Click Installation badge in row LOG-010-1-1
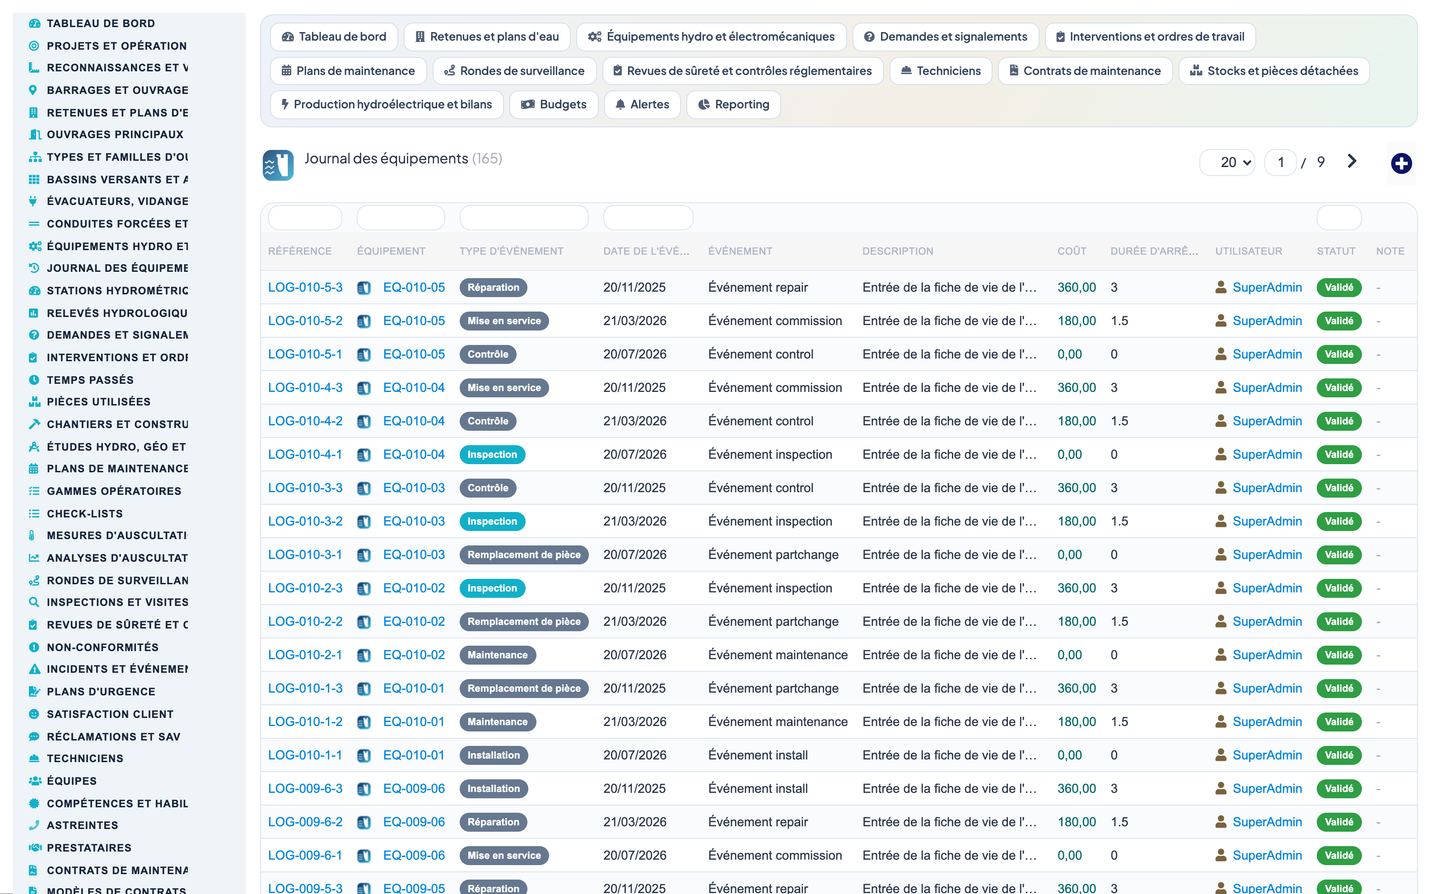This screenshot has width=1445, height=894. pyautogui.click(x=494, y=755)
